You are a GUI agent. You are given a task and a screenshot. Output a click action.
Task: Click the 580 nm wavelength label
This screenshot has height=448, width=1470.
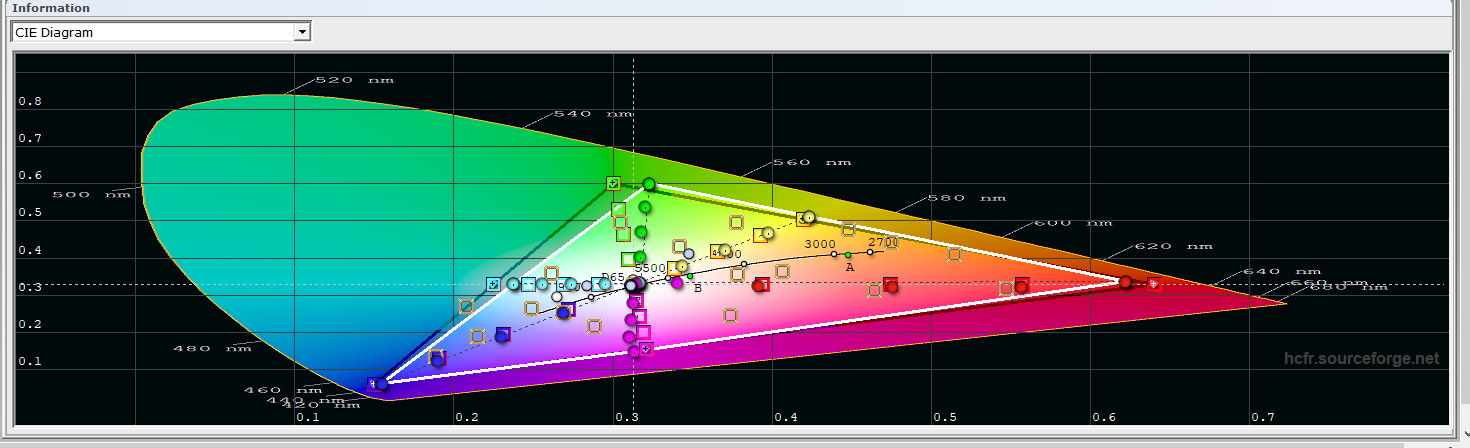click(x=968, y=198)
